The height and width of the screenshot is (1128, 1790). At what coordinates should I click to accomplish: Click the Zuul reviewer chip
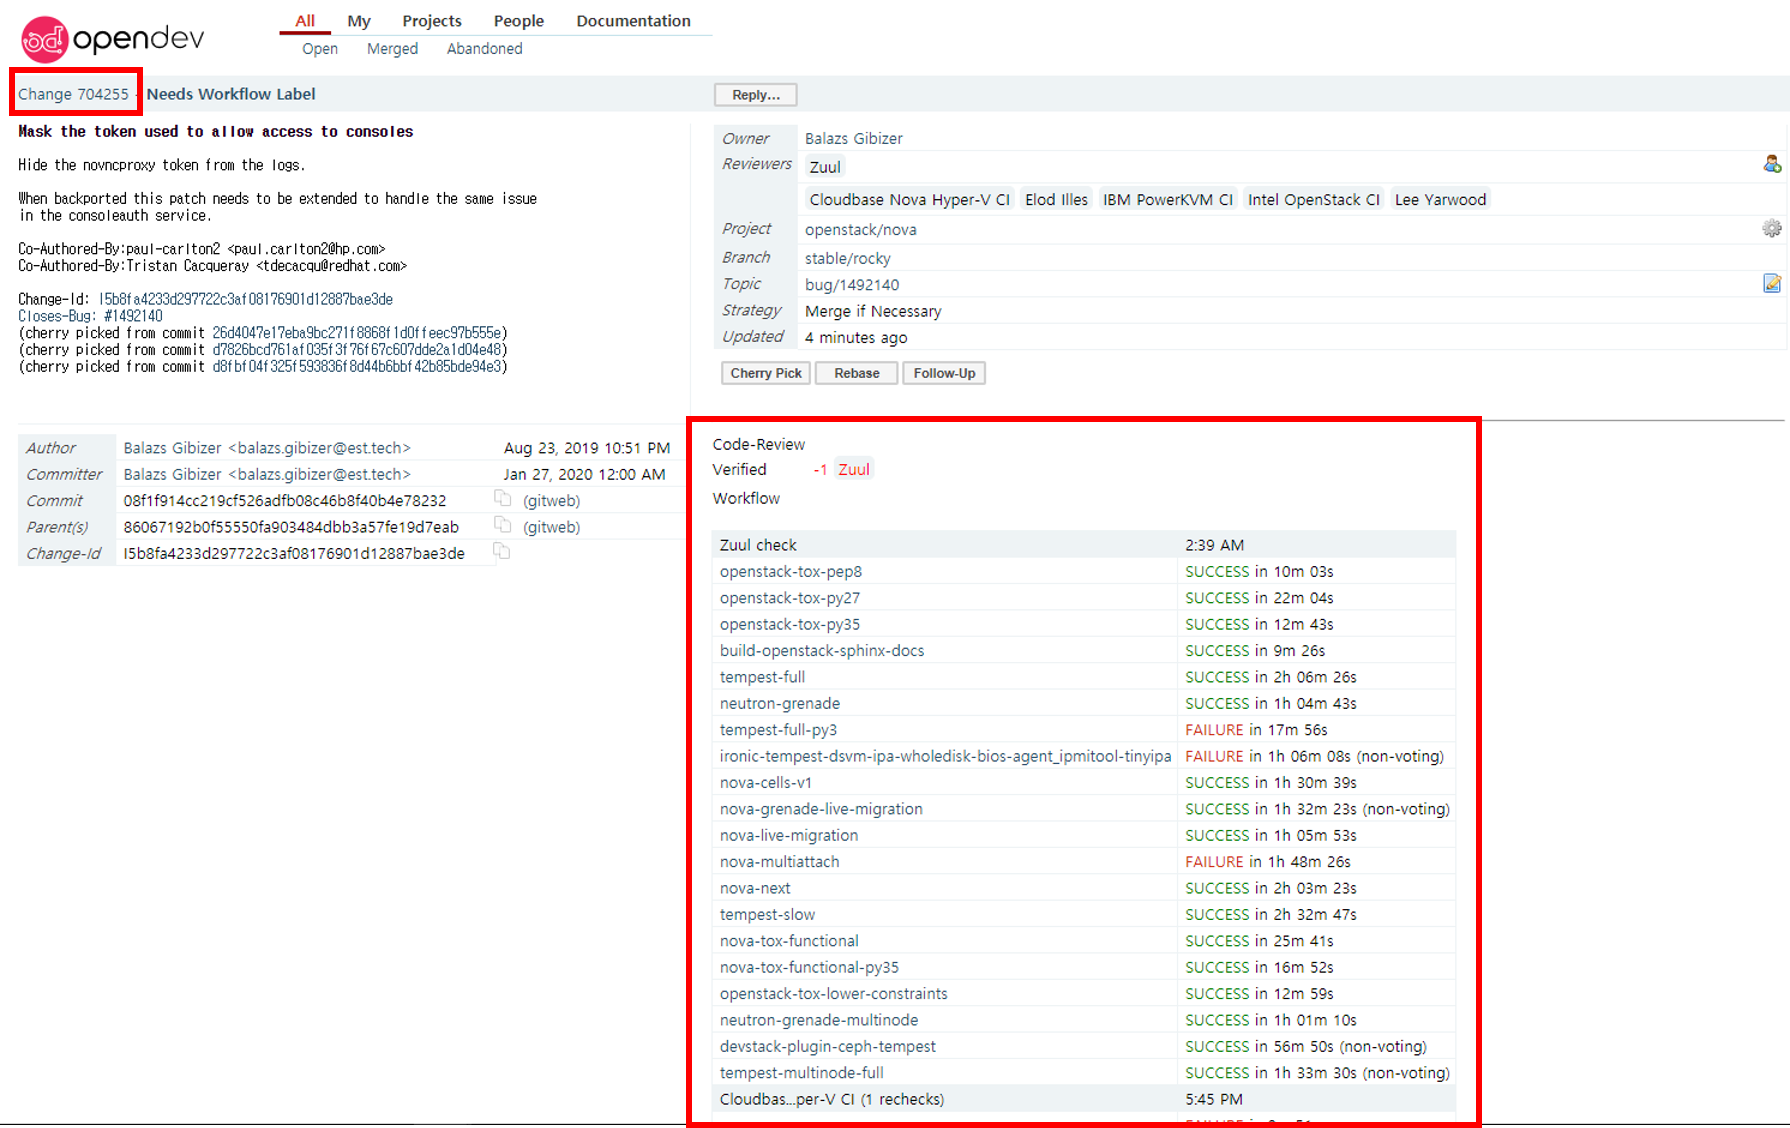click(x=825, y=167)
